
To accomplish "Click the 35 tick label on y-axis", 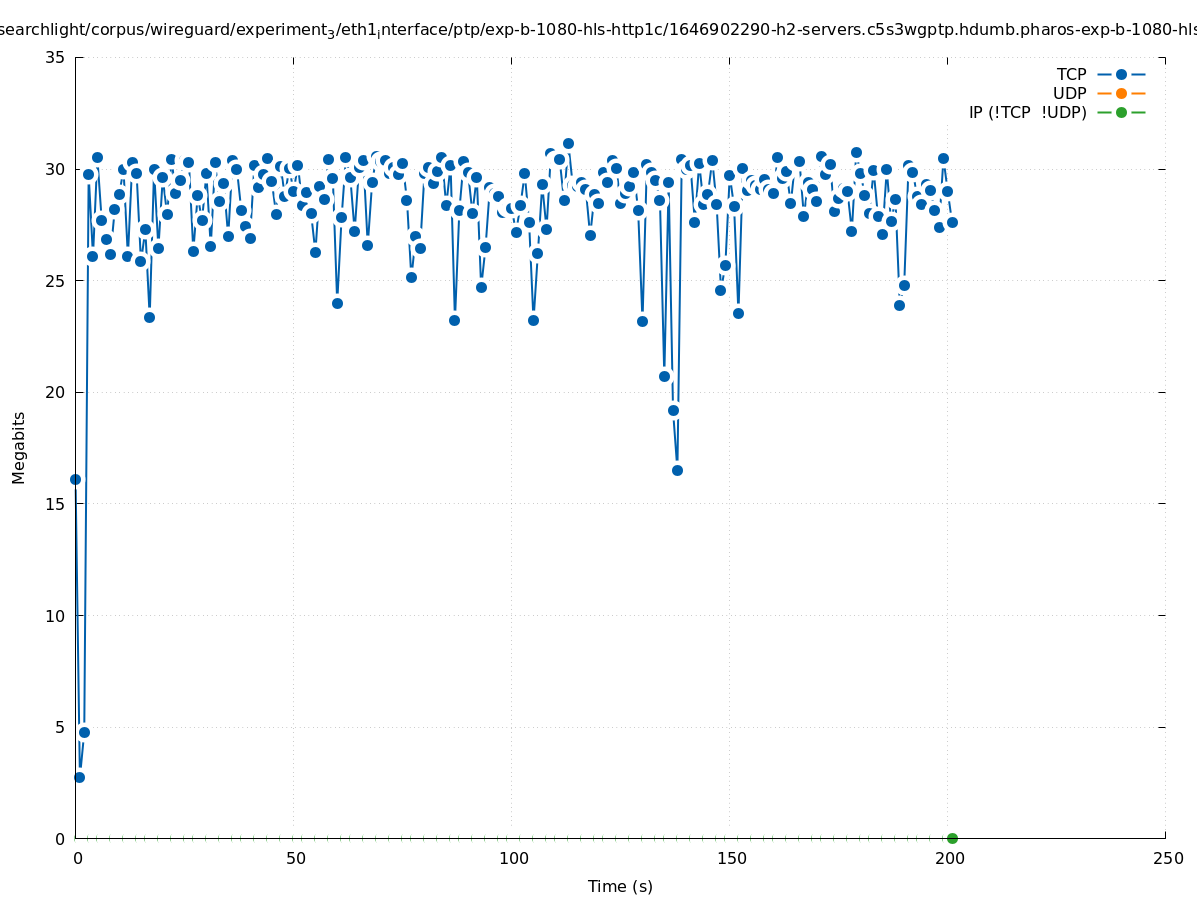I will click(x=55, y=57).
